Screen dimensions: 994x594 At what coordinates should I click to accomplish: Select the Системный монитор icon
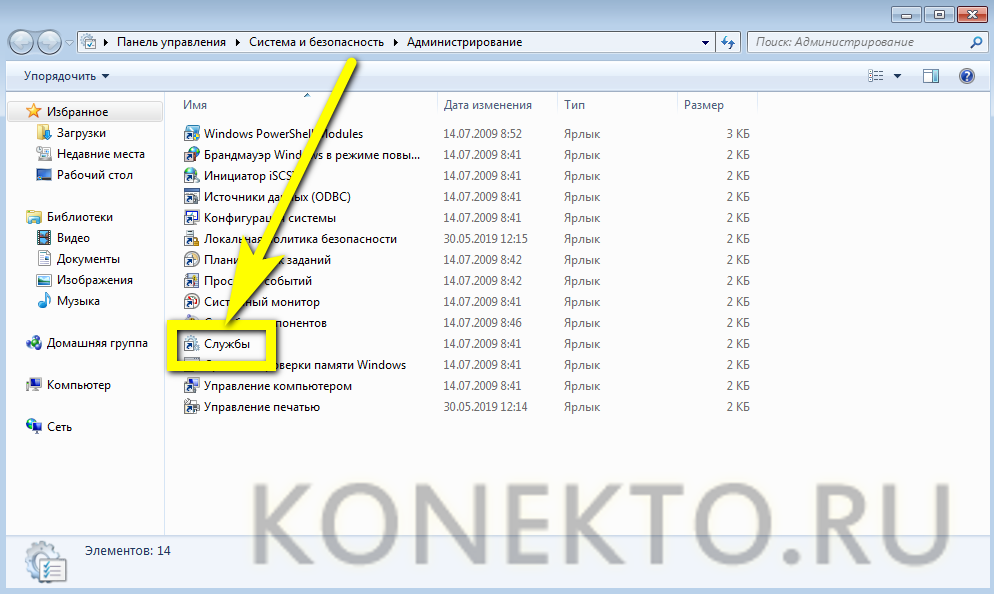click(191, 302)
